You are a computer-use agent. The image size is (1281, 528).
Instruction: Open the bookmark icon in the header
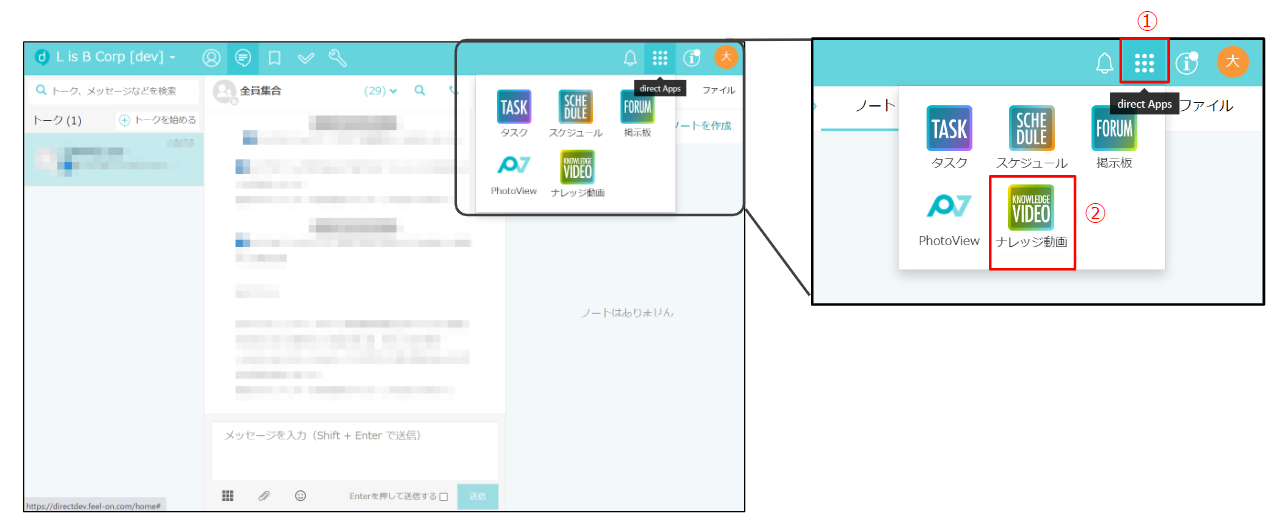(x=274, y=58)
